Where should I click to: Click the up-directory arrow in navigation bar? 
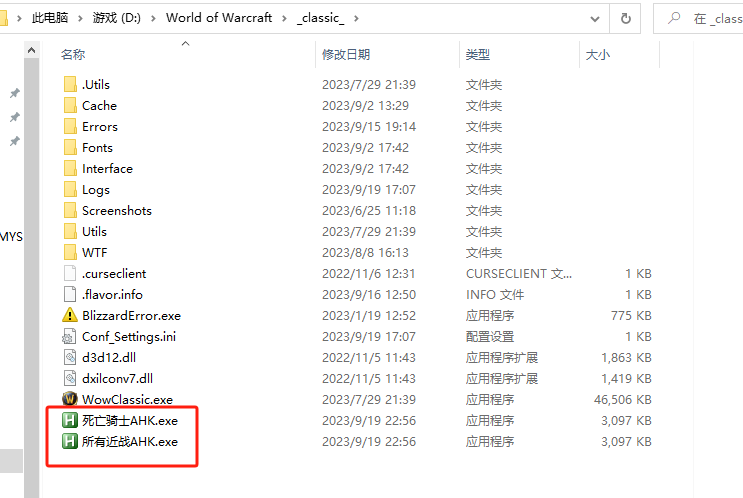coord(6,18)
